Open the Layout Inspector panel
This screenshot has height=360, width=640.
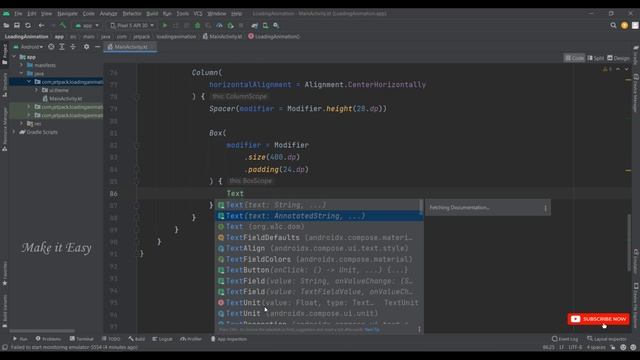coord(608,339)
